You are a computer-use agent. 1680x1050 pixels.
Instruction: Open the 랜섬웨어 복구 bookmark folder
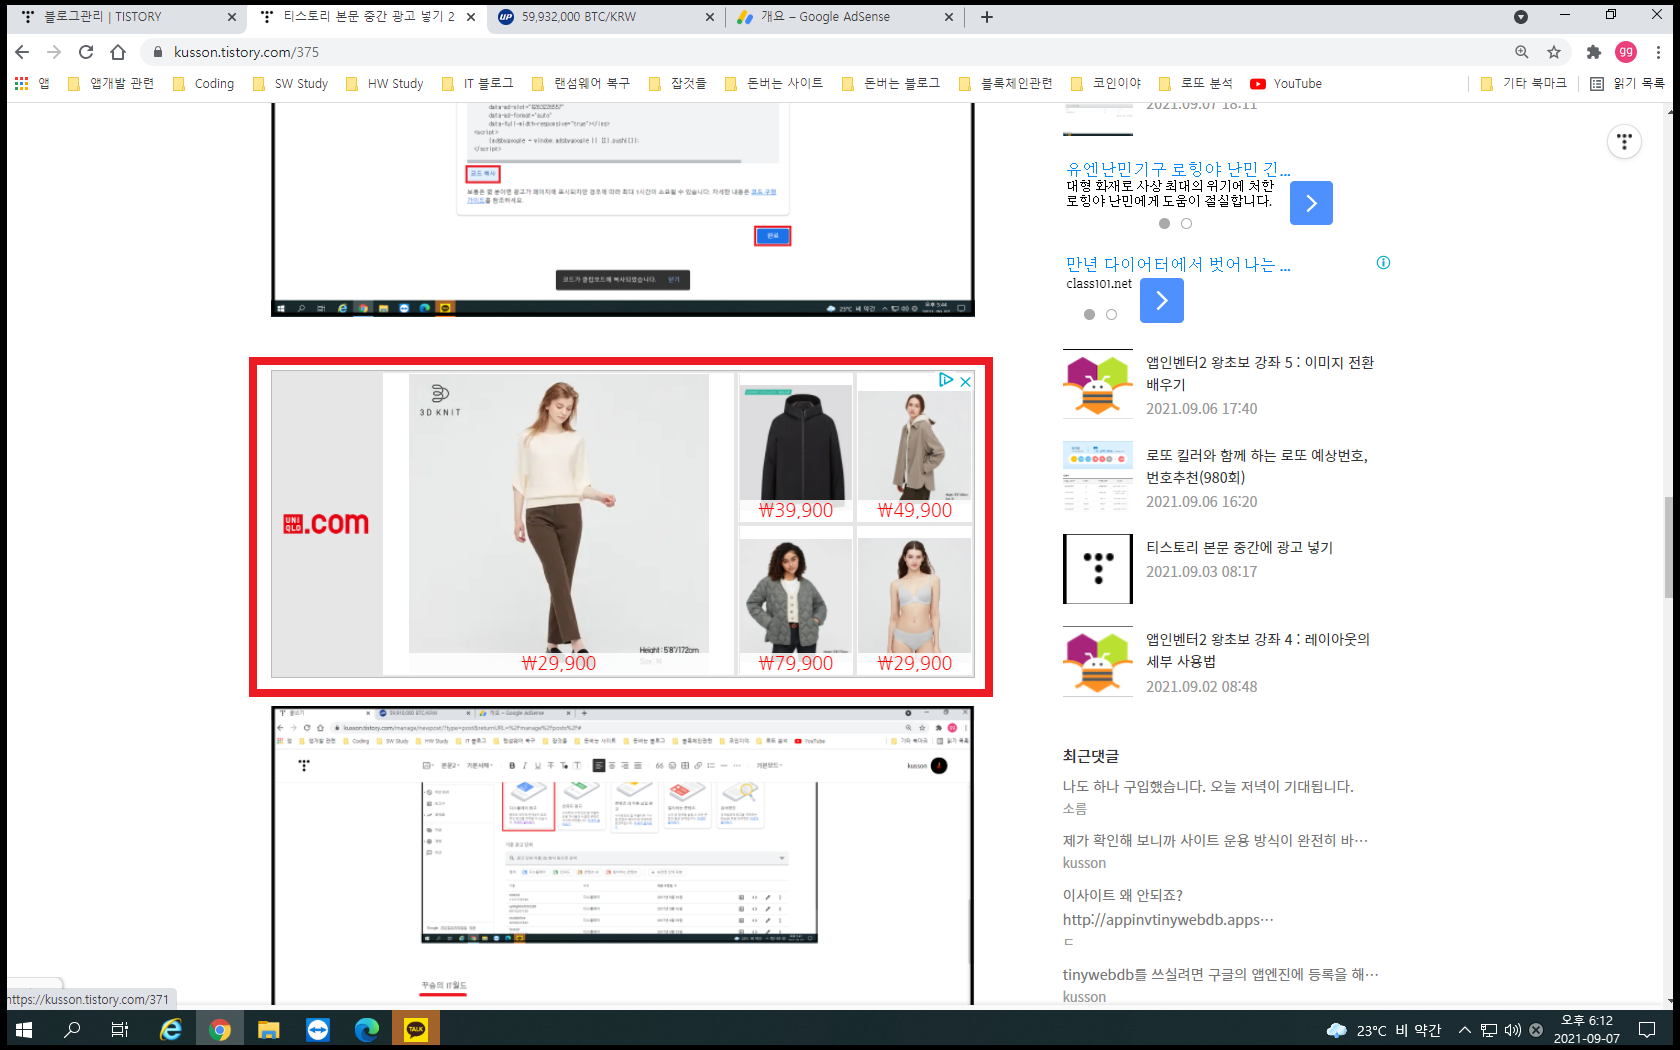click(x=582, y=84)
